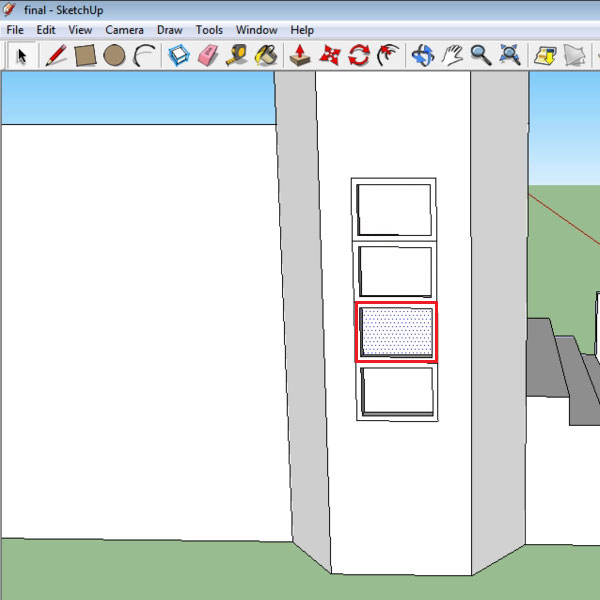Image resolution: width=600 pixels, height=600 pixels.
Task: Activate the Circle drawing tool
Action: (114, 55)
